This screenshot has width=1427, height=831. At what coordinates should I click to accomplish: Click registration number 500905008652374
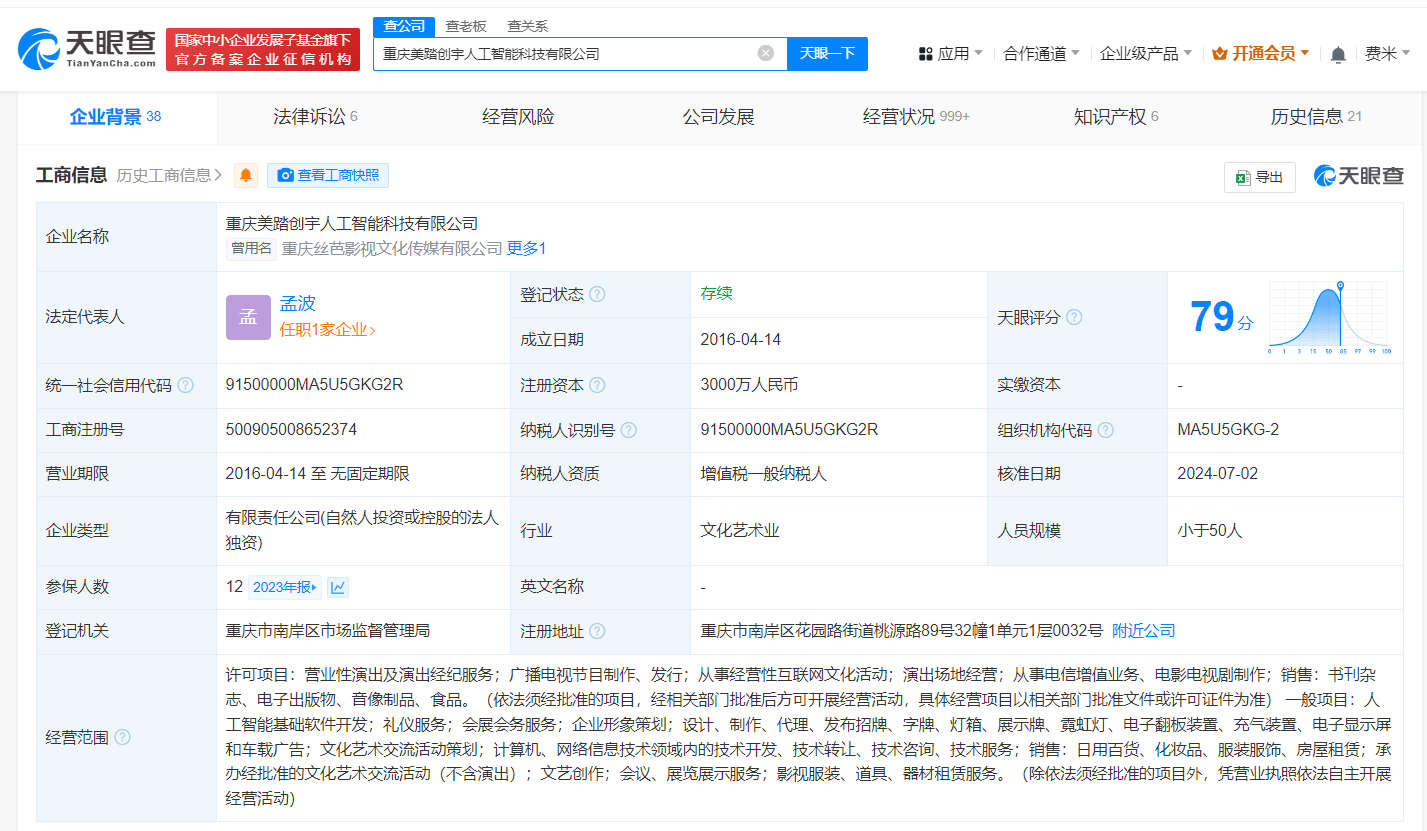[292, 429]
